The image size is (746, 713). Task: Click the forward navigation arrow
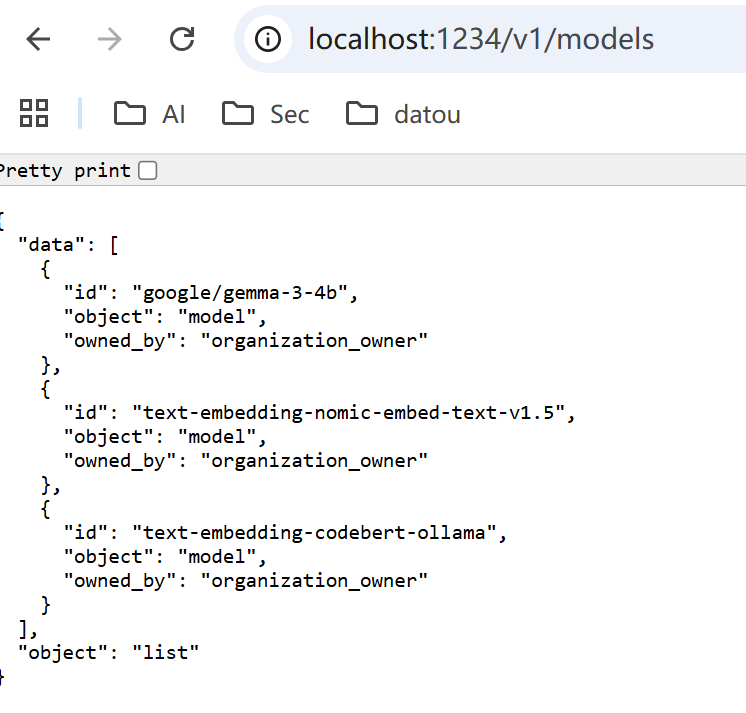point(109,39)
